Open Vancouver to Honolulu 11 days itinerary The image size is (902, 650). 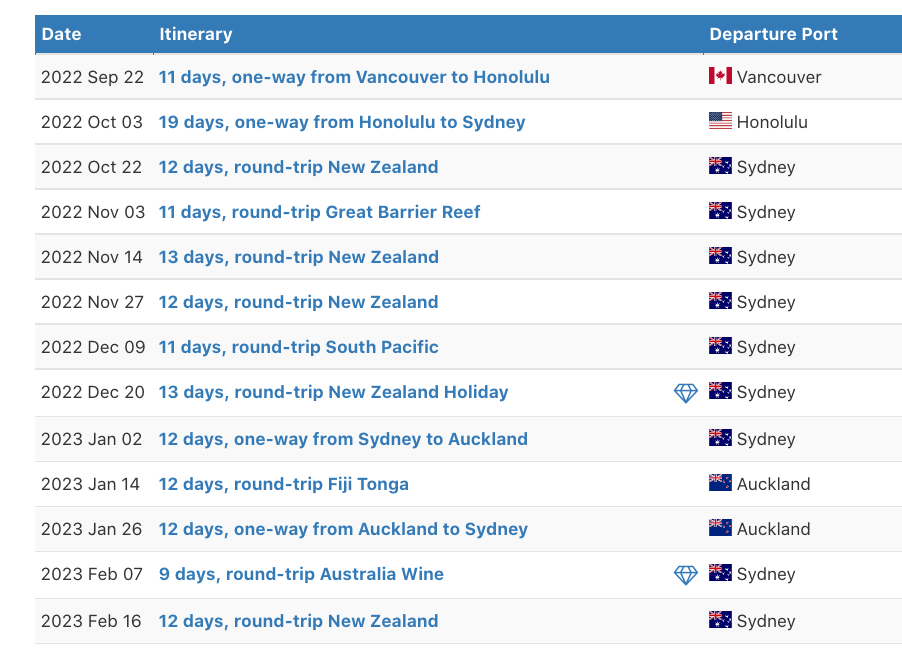point(354,77)
